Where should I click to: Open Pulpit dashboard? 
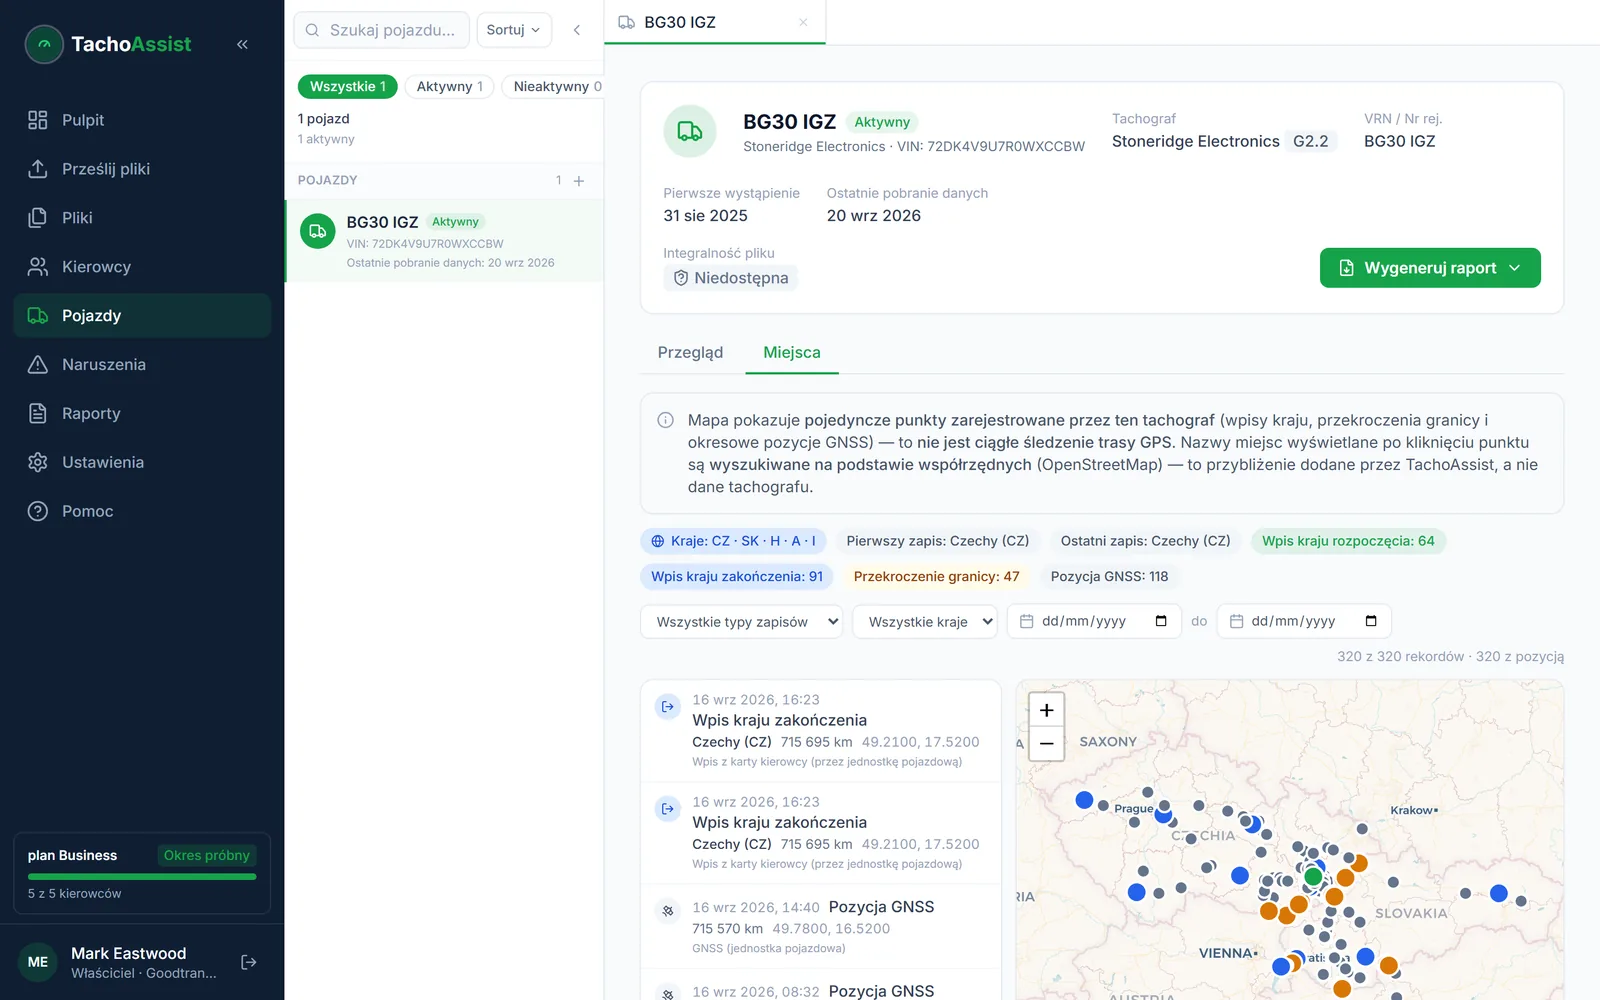[x=142, y=120]
